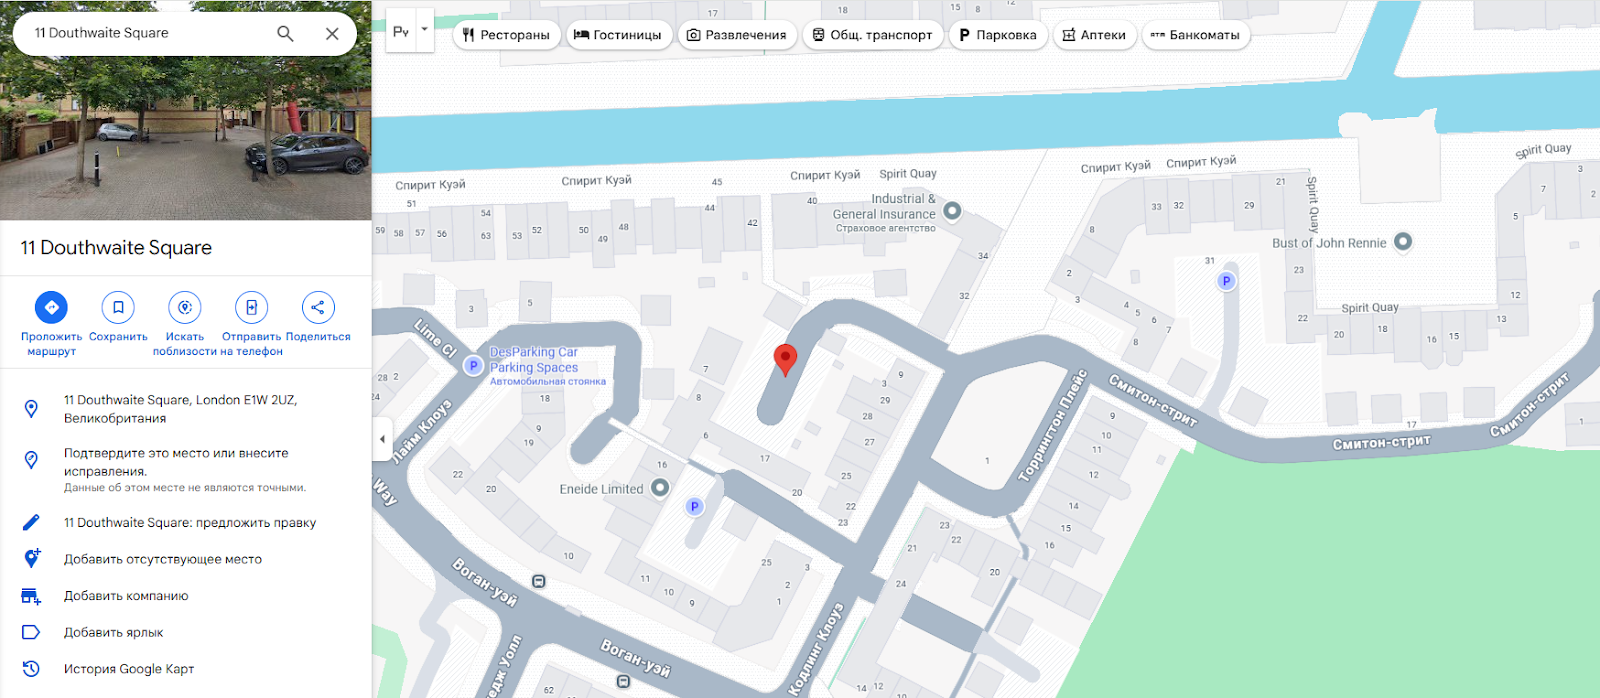Click Добавить отсутствующее место
Viewport: 1600px width, 698px height.
tap(163, 559)
